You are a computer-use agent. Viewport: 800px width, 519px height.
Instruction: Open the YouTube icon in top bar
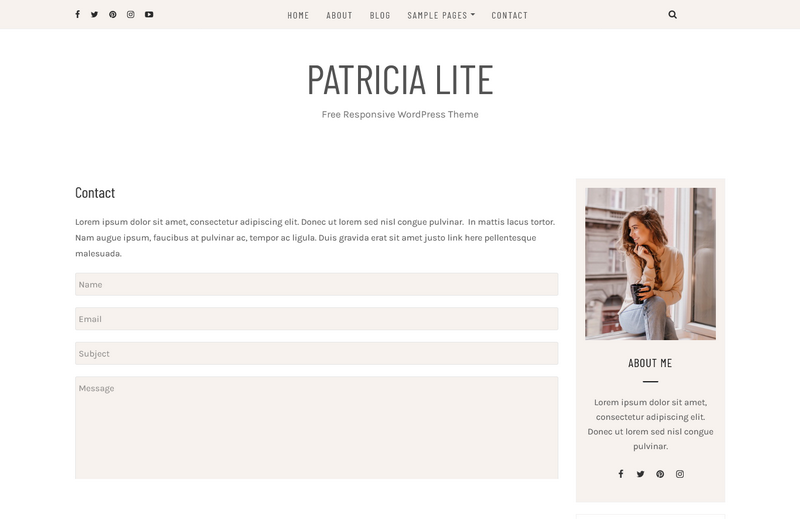coord(149,14)
